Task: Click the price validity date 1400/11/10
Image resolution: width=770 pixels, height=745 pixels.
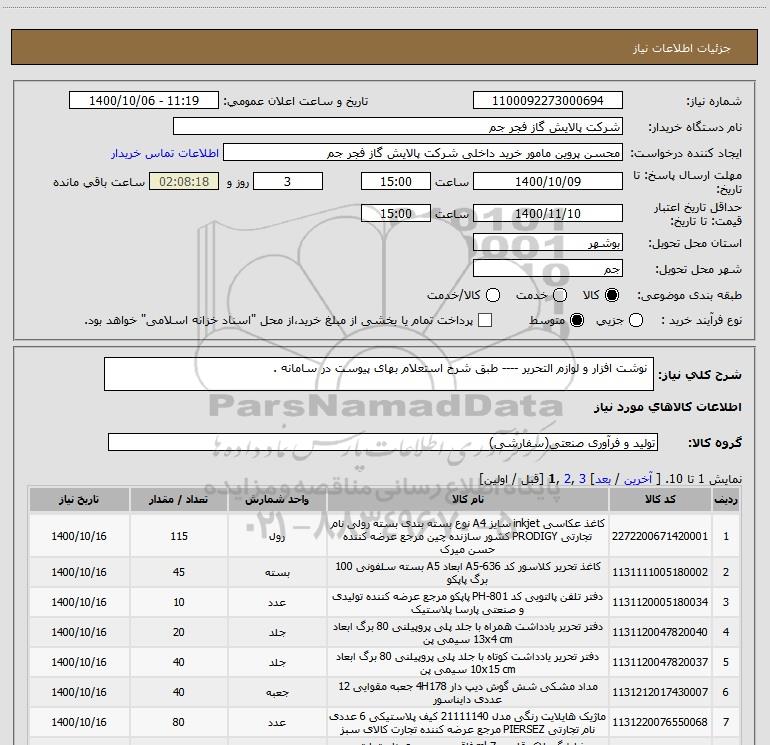Action: click(548, 213)
